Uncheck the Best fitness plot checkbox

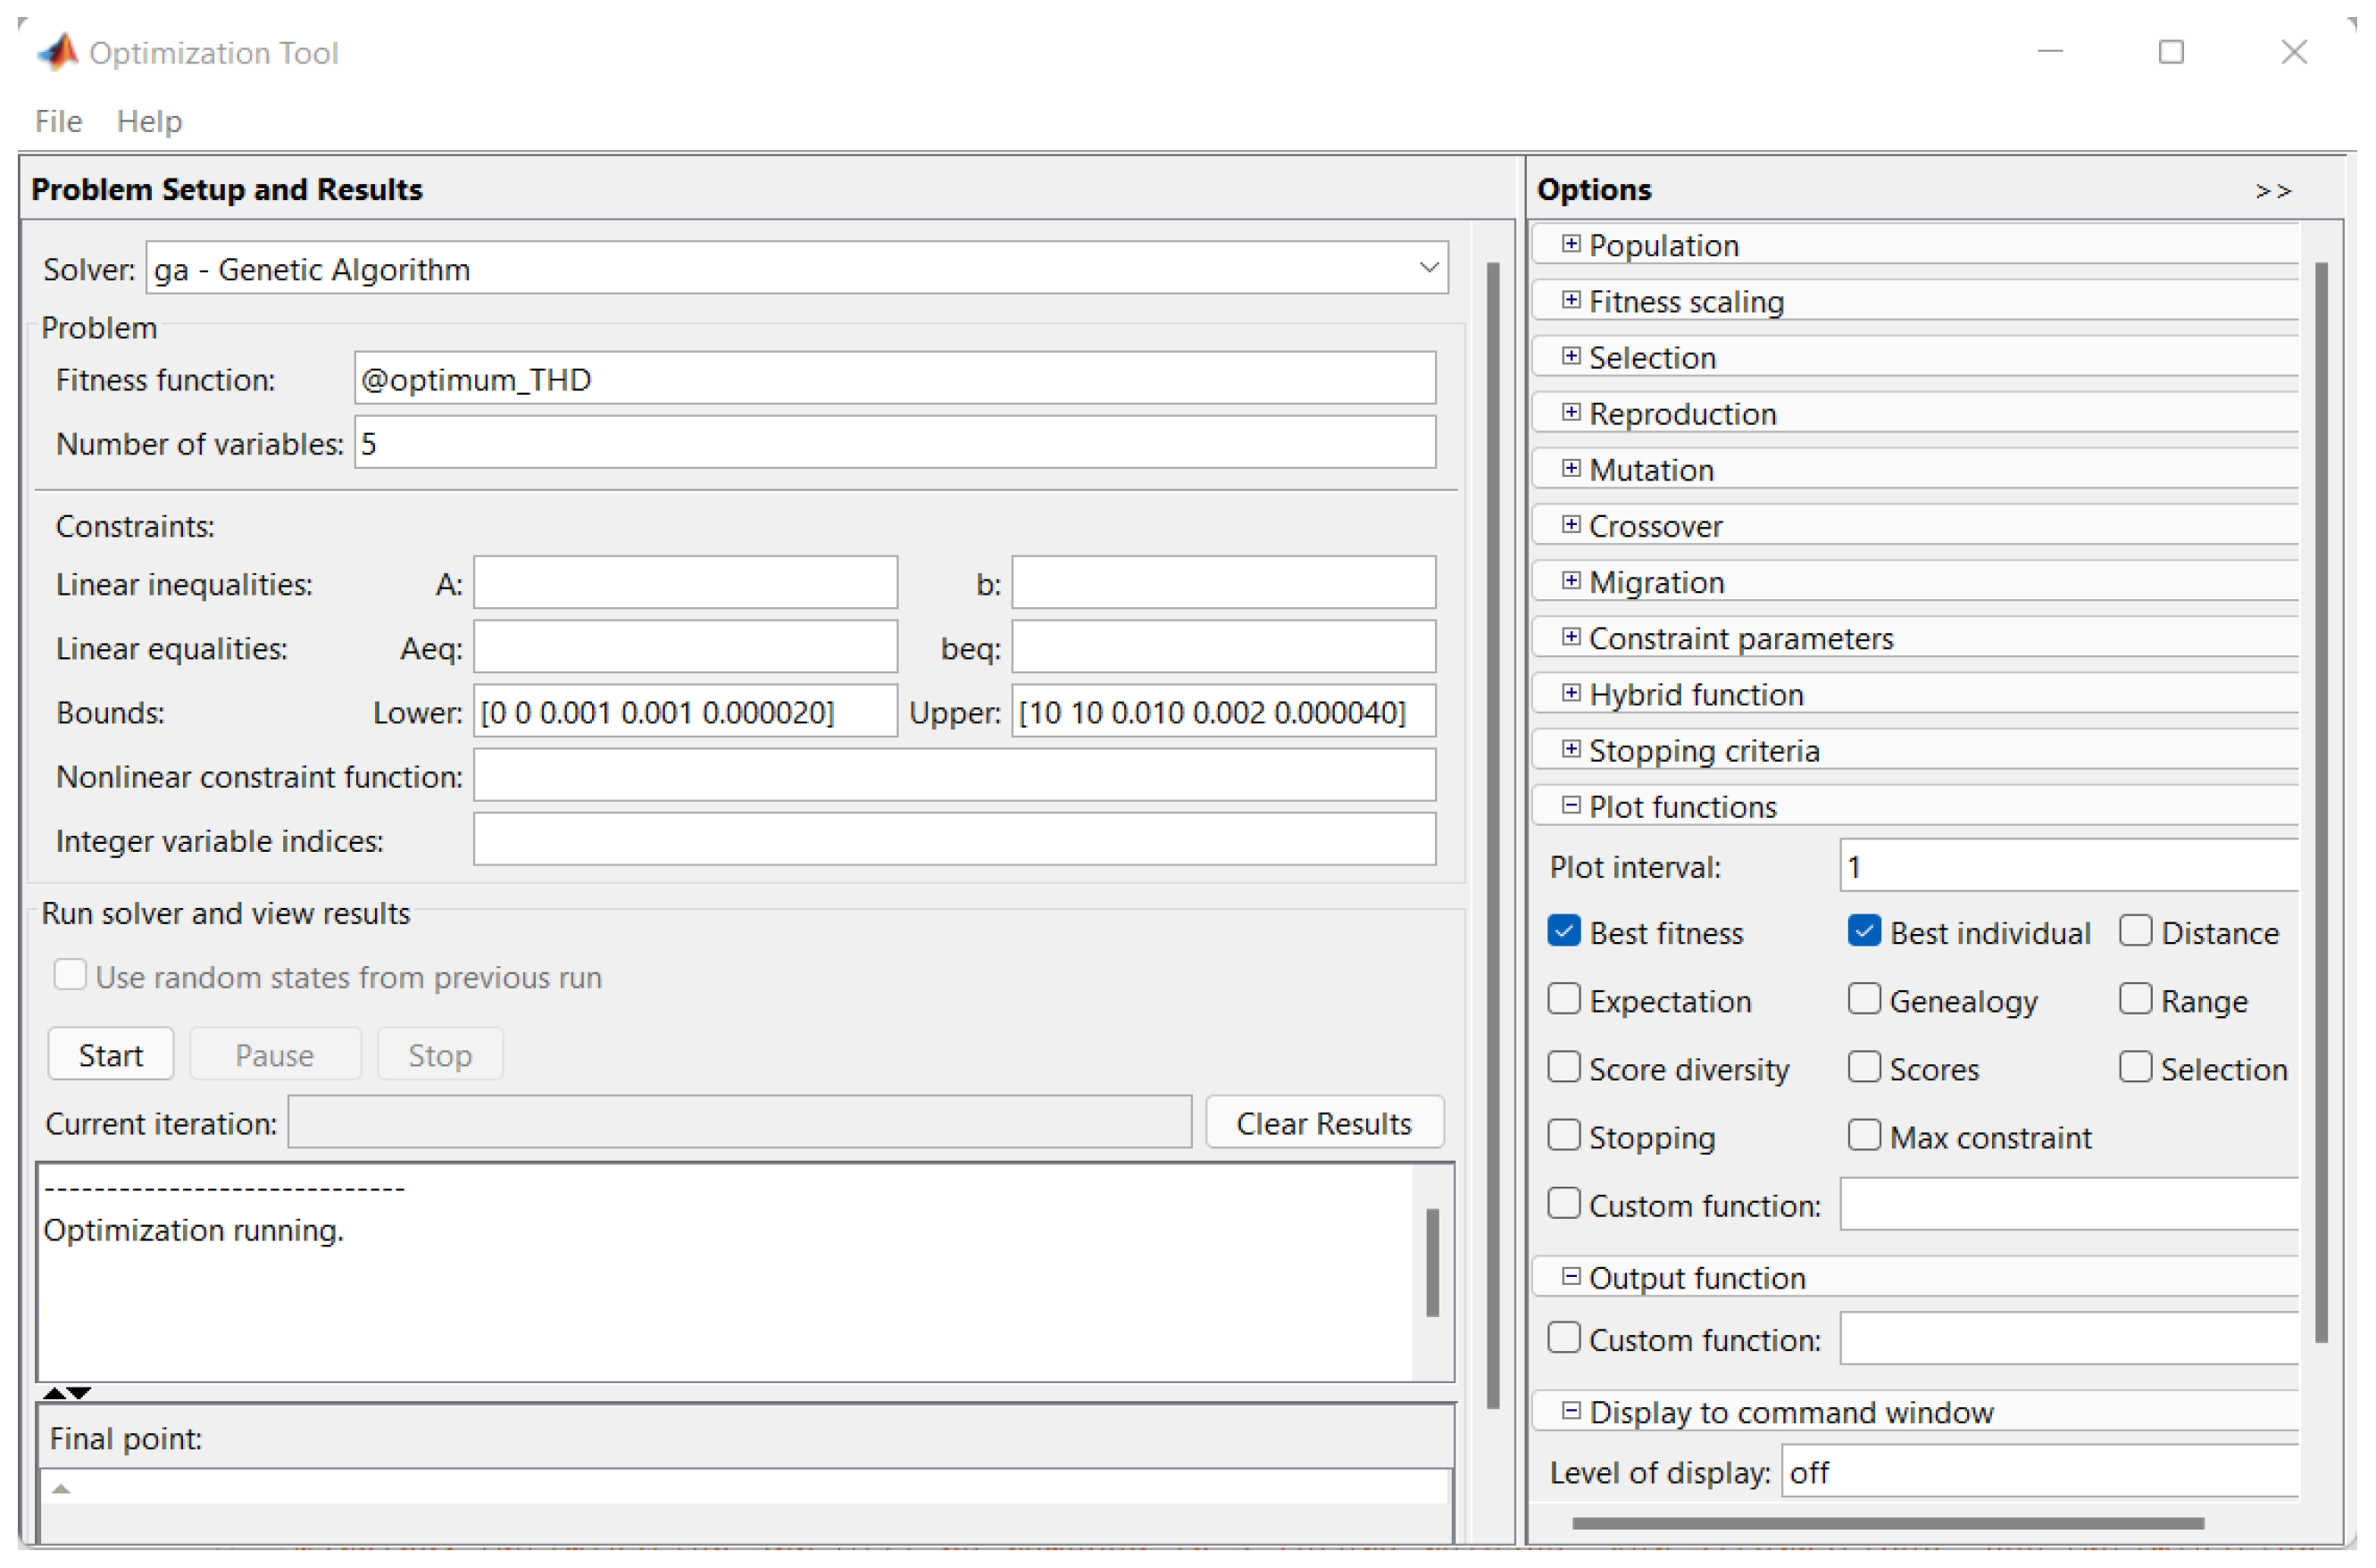tap(1564, 932)
